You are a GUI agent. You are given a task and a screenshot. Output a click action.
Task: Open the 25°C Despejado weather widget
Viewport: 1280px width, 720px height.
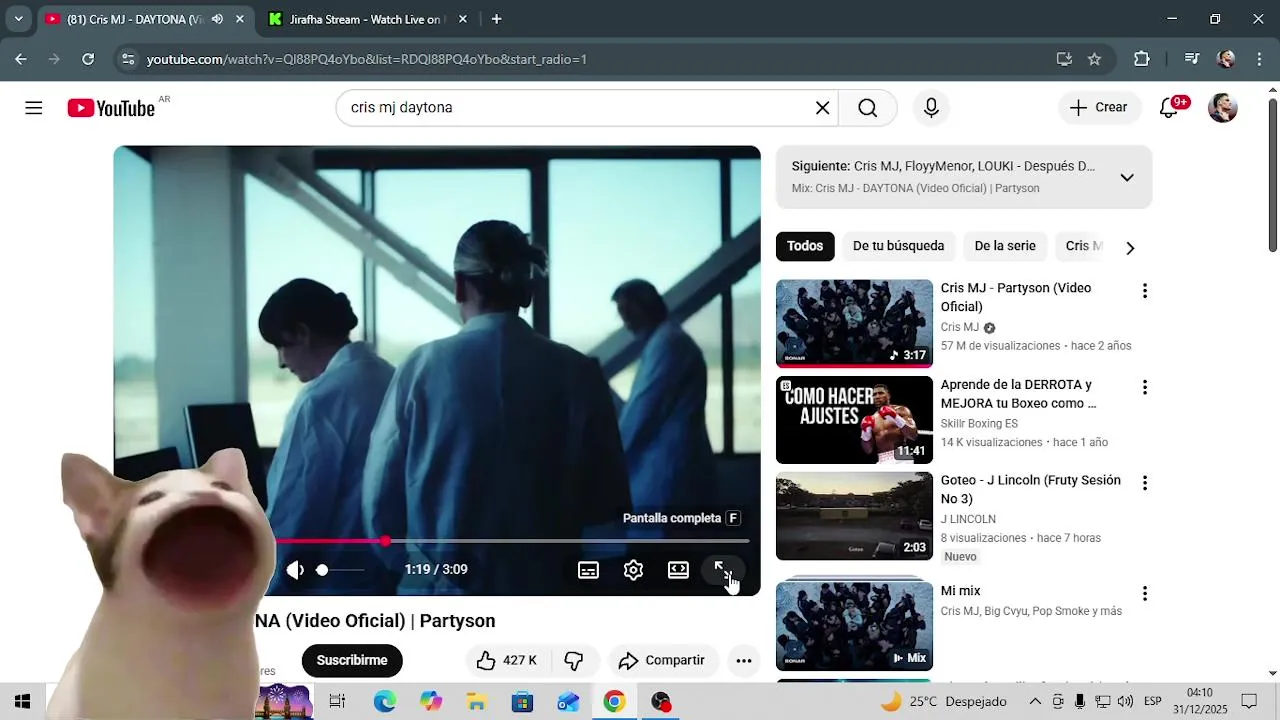(x=942, y=702)
